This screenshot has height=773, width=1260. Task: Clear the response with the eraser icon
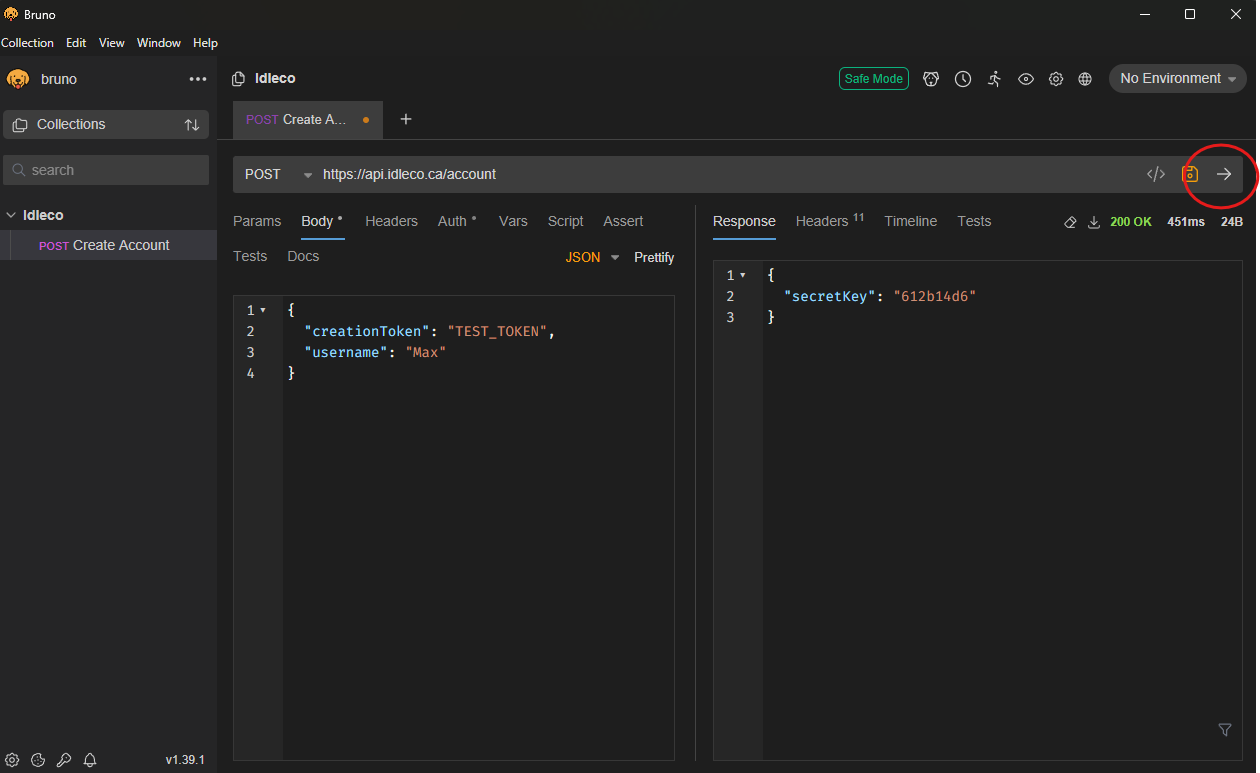click(x=1070, y=222)
